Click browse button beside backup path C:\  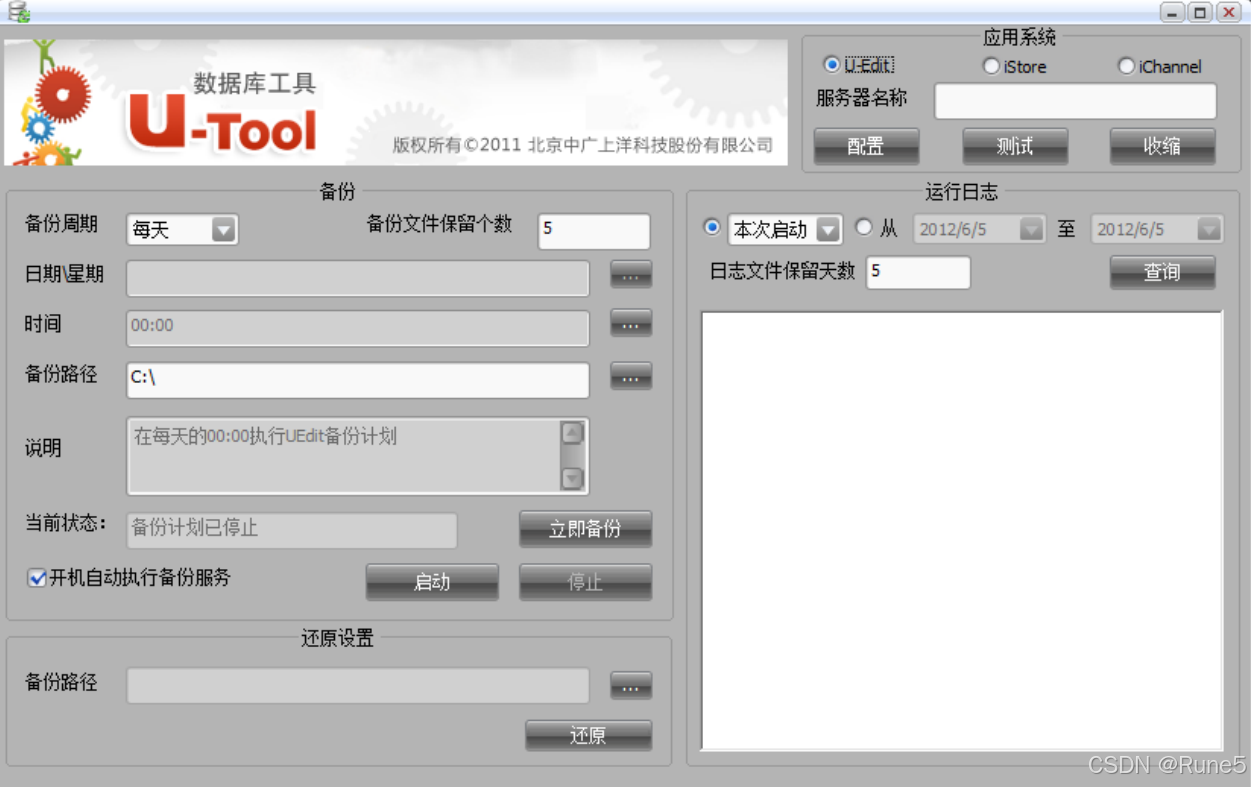pos(631,376)
